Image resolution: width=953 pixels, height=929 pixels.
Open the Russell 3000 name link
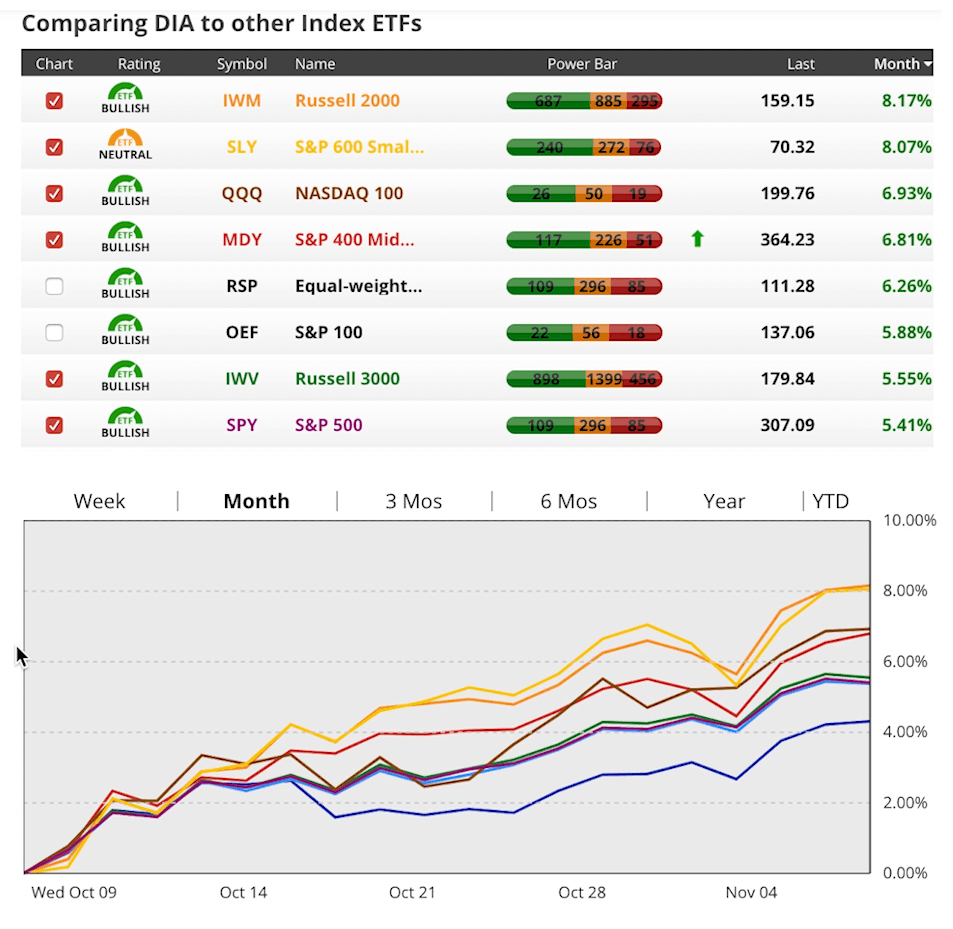tap(348, 379)
